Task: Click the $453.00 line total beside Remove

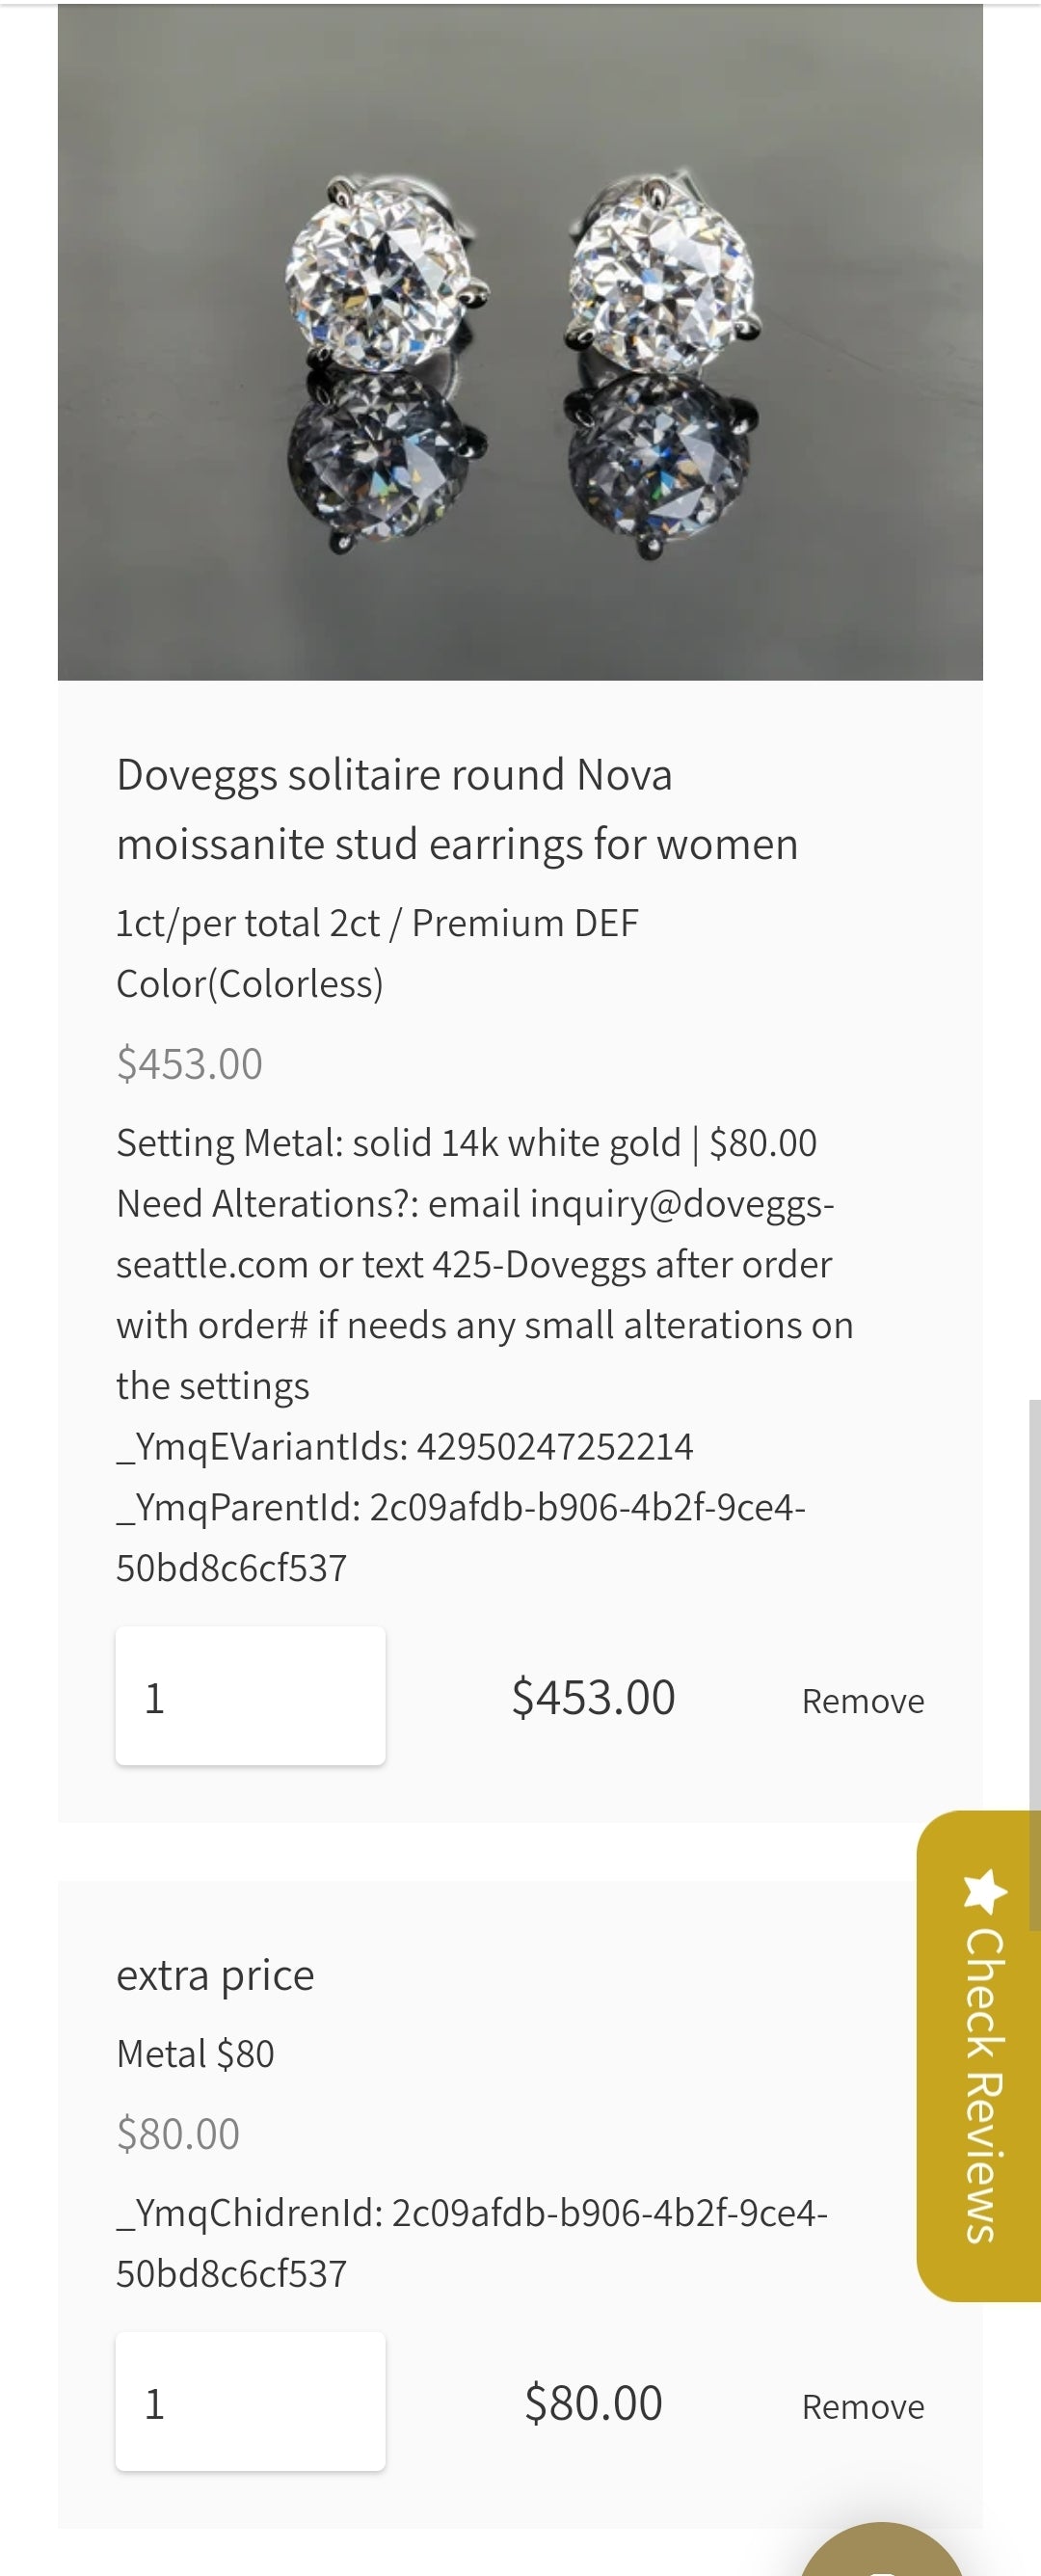Action: coord(593,1698)
